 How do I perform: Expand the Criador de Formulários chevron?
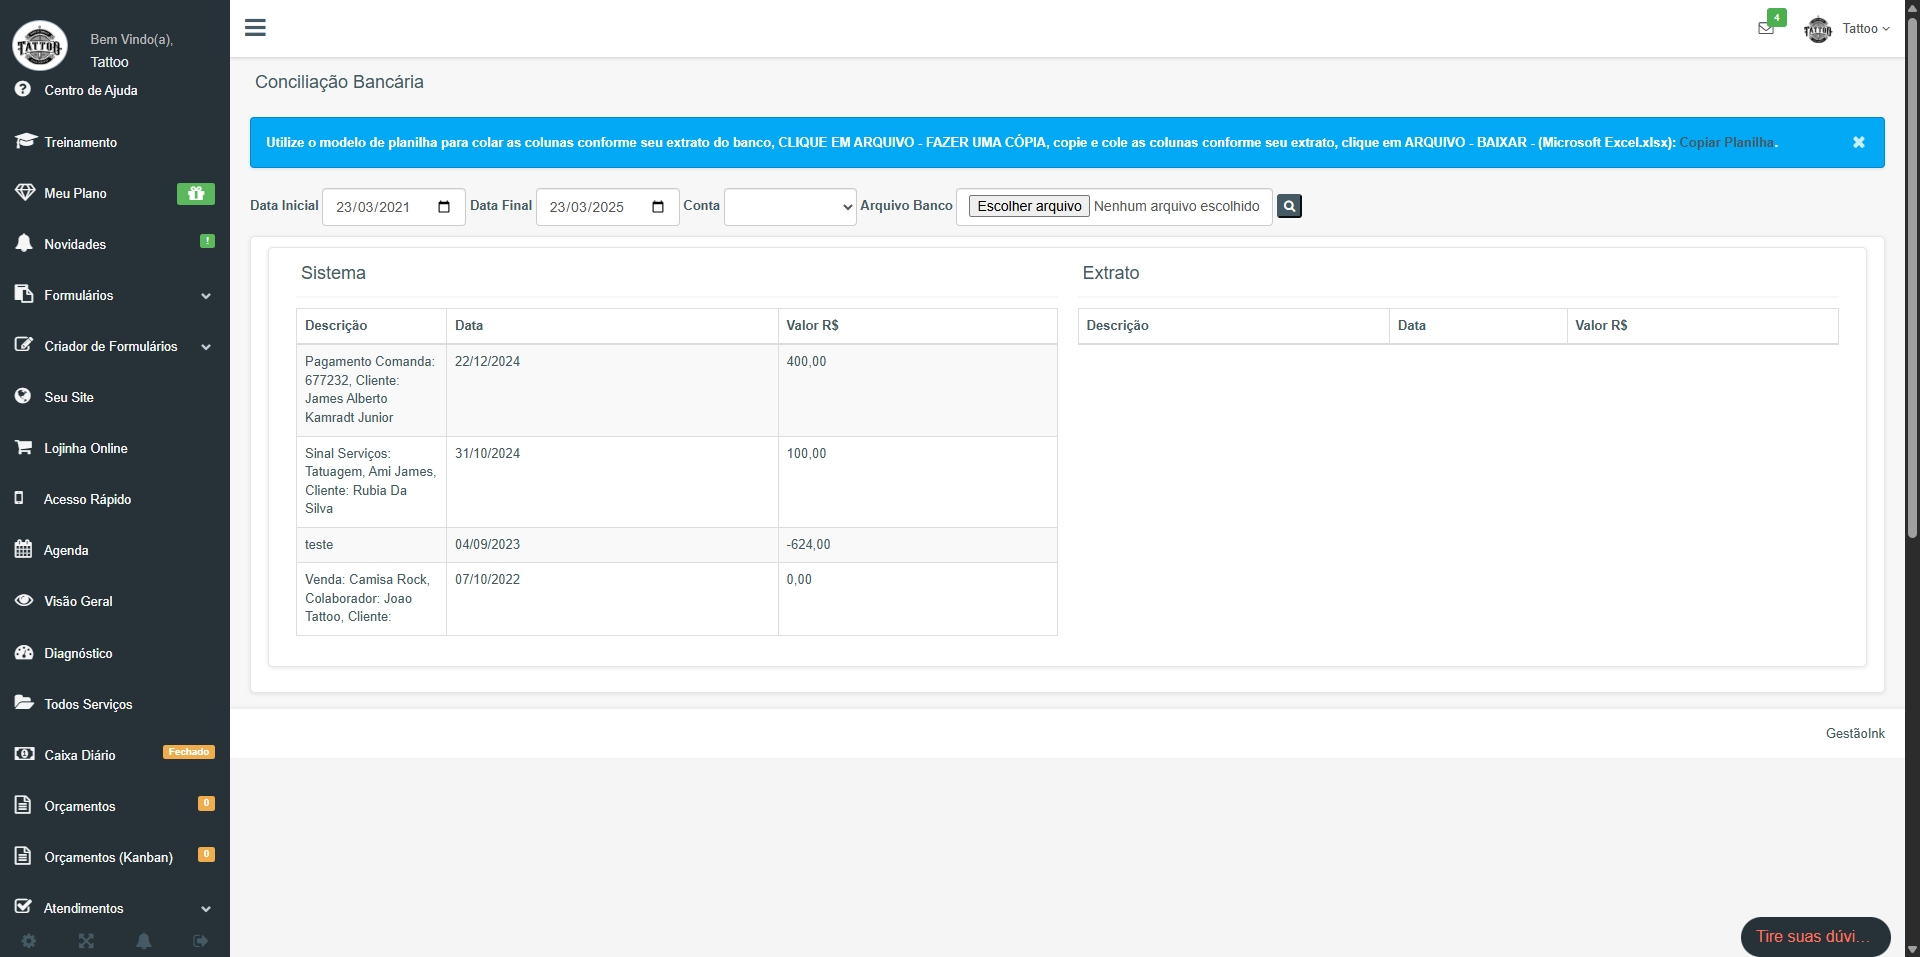206,347
